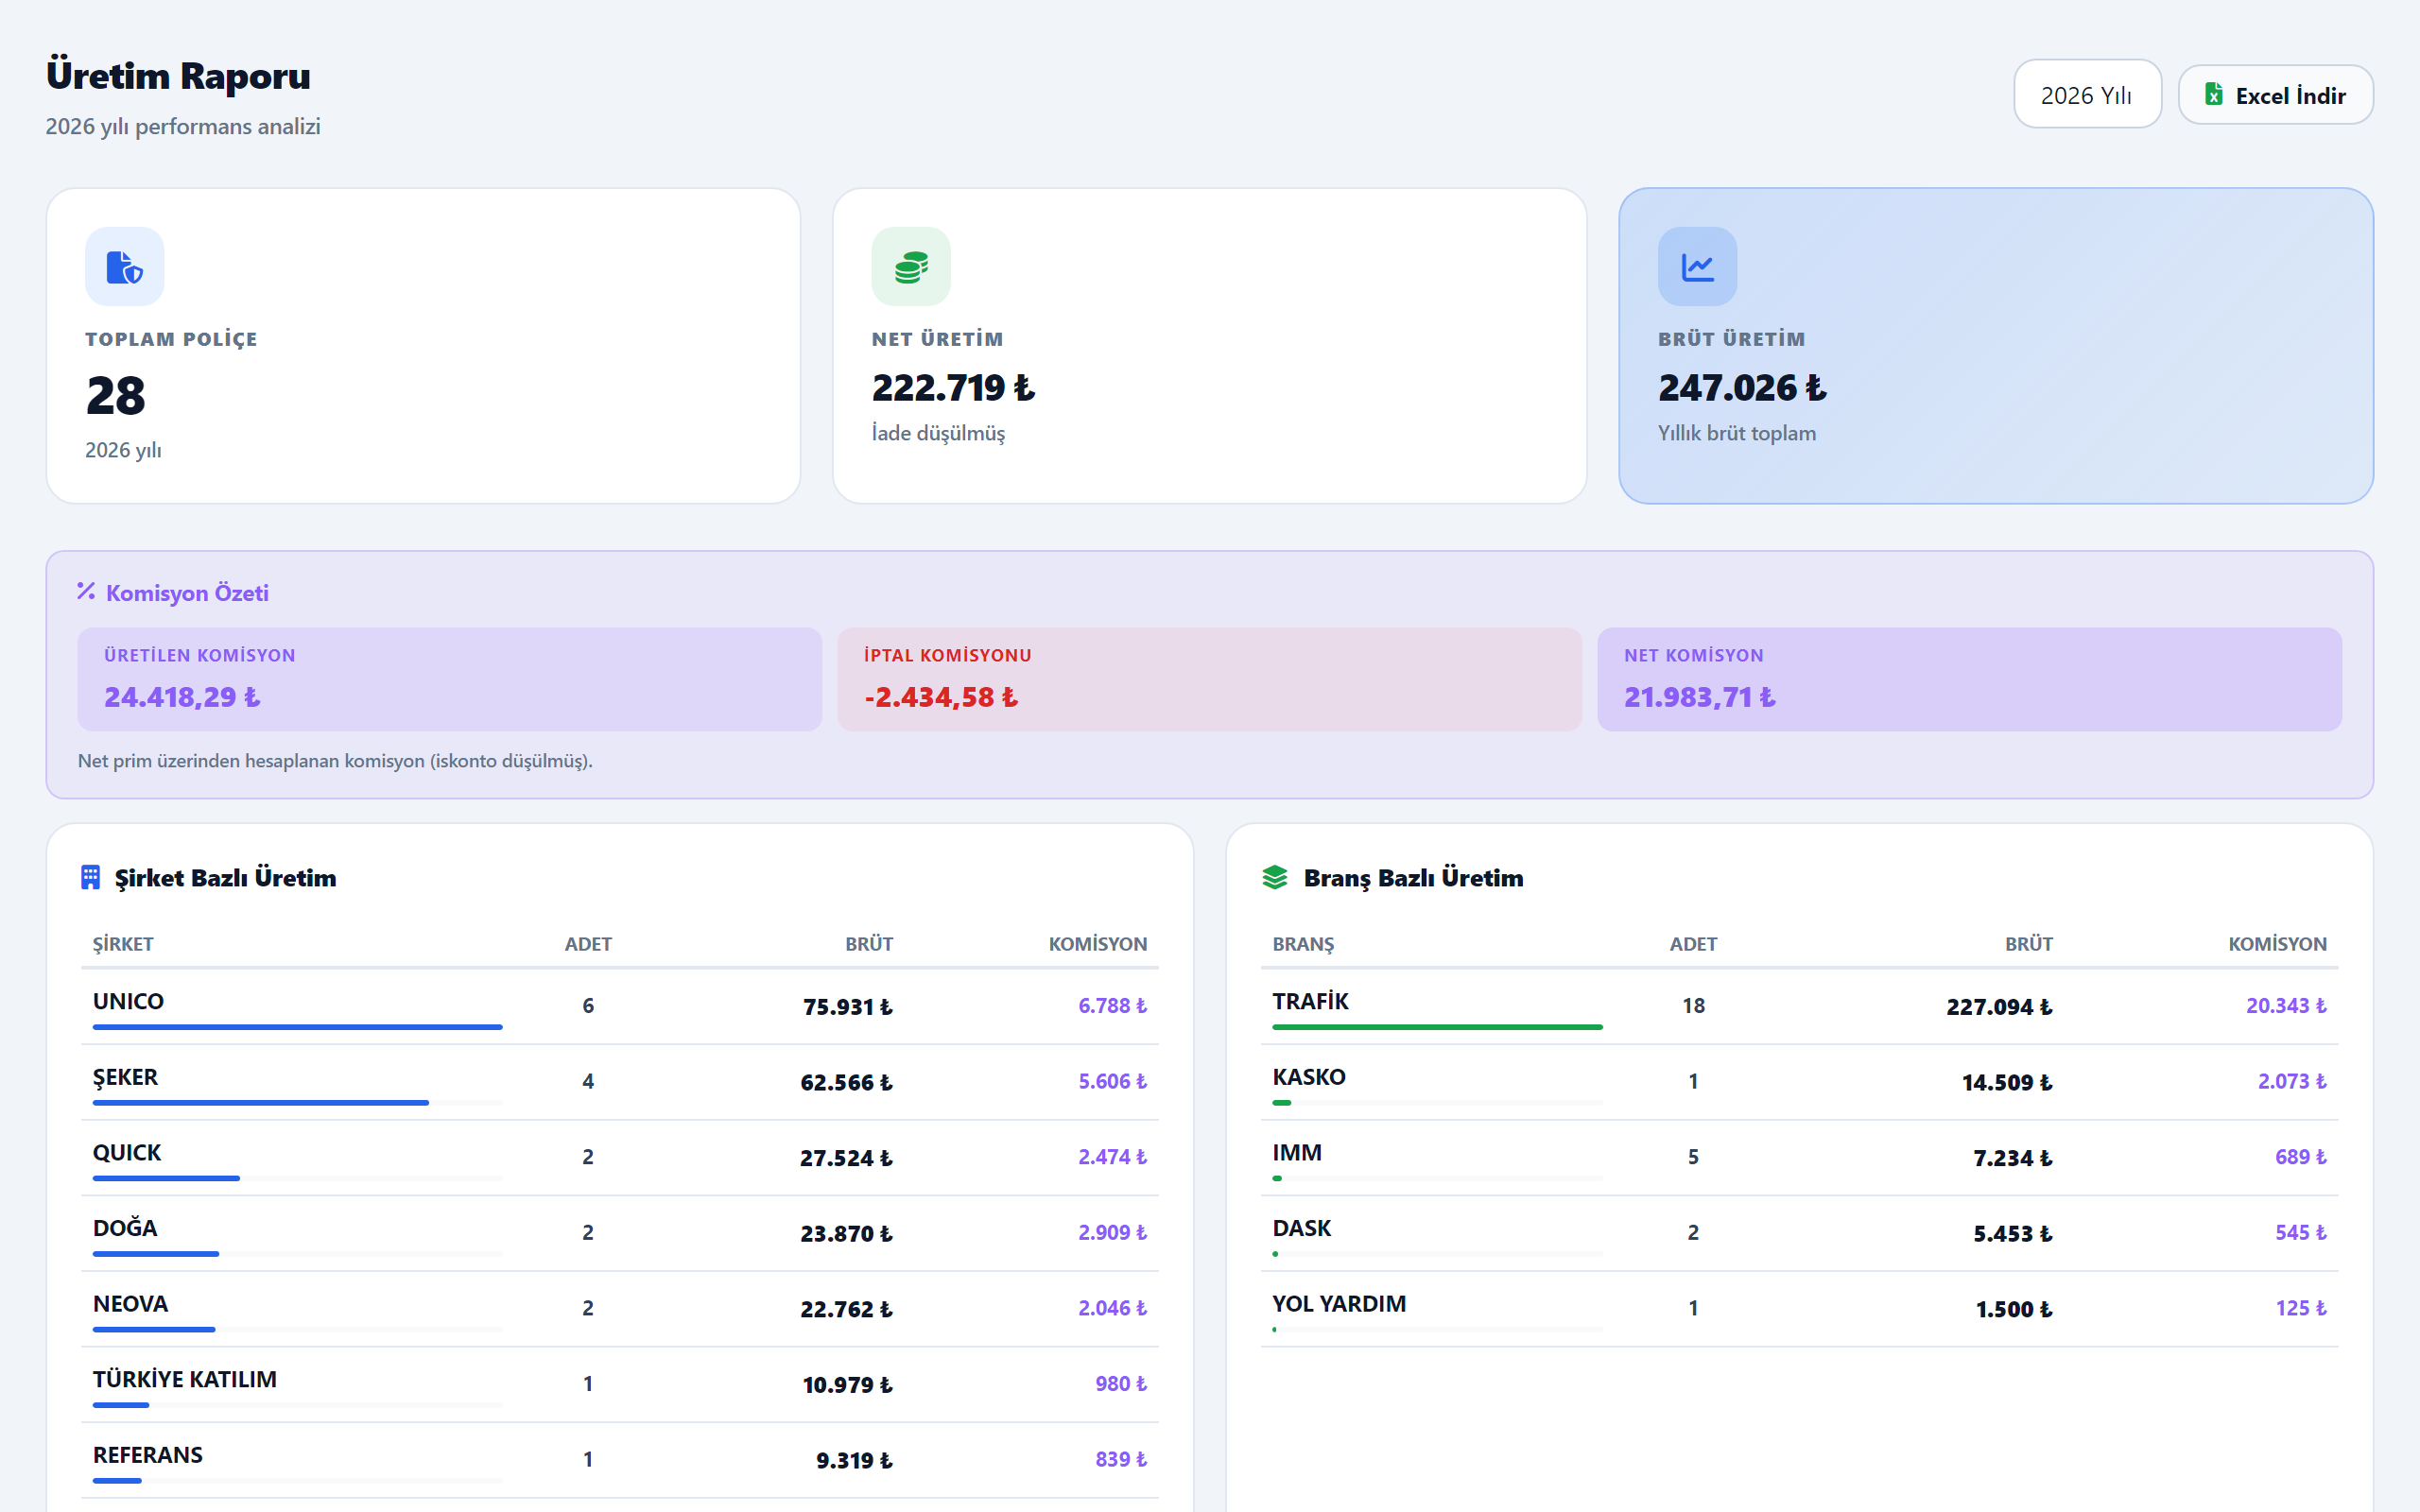Click the Üretim Raporu page title
The image size is (2420, 1512).
pos(179,76)
